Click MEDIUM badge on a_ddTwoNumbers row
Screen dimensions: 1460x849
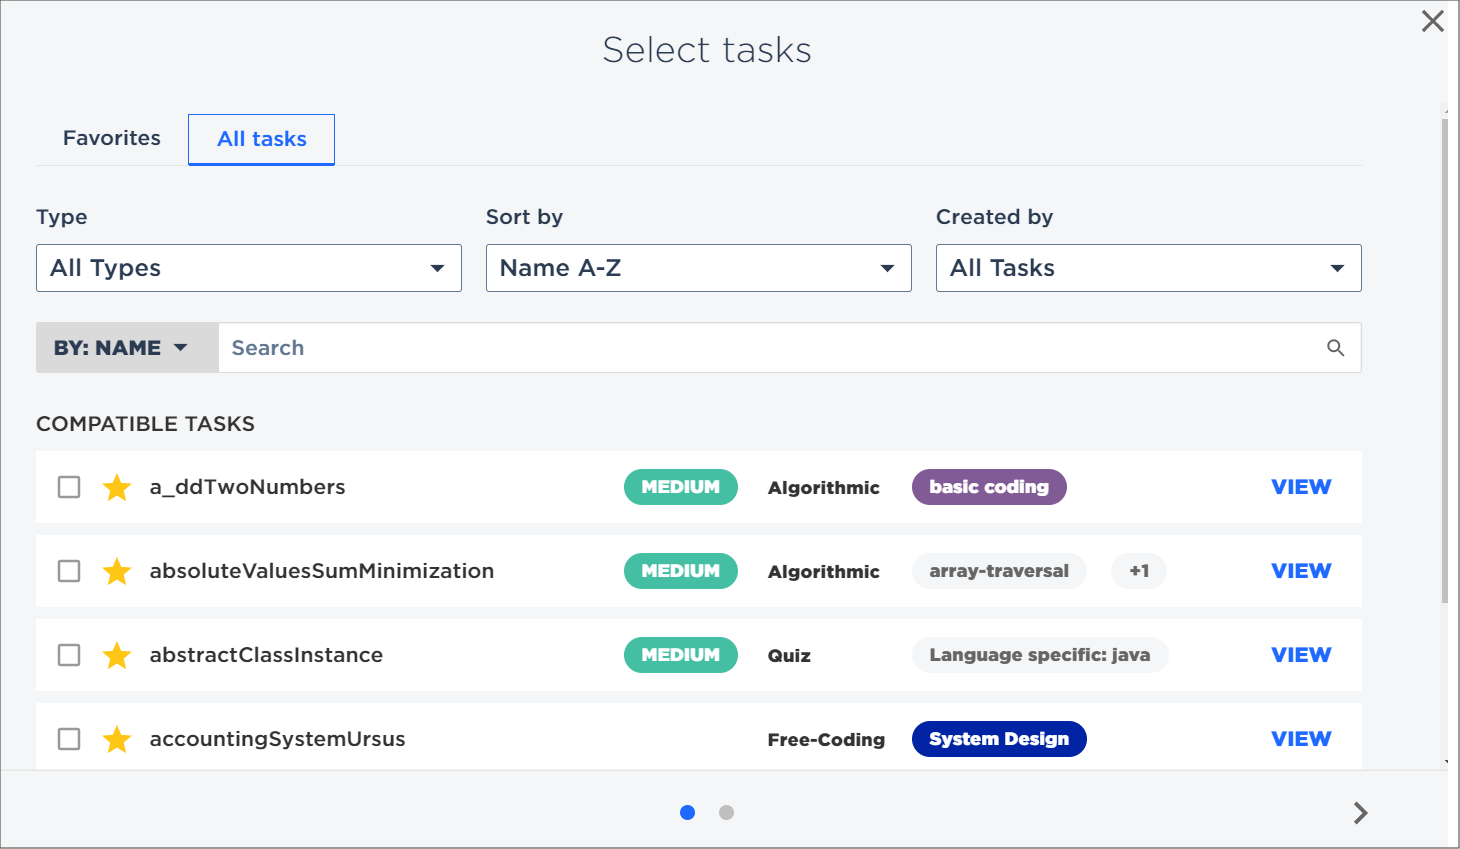click(x=681, y=487)
